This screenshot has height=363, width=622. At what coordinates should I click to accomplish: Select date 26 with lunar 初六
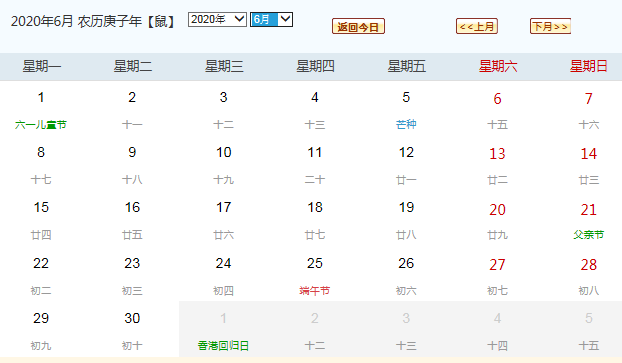(406, 276)
